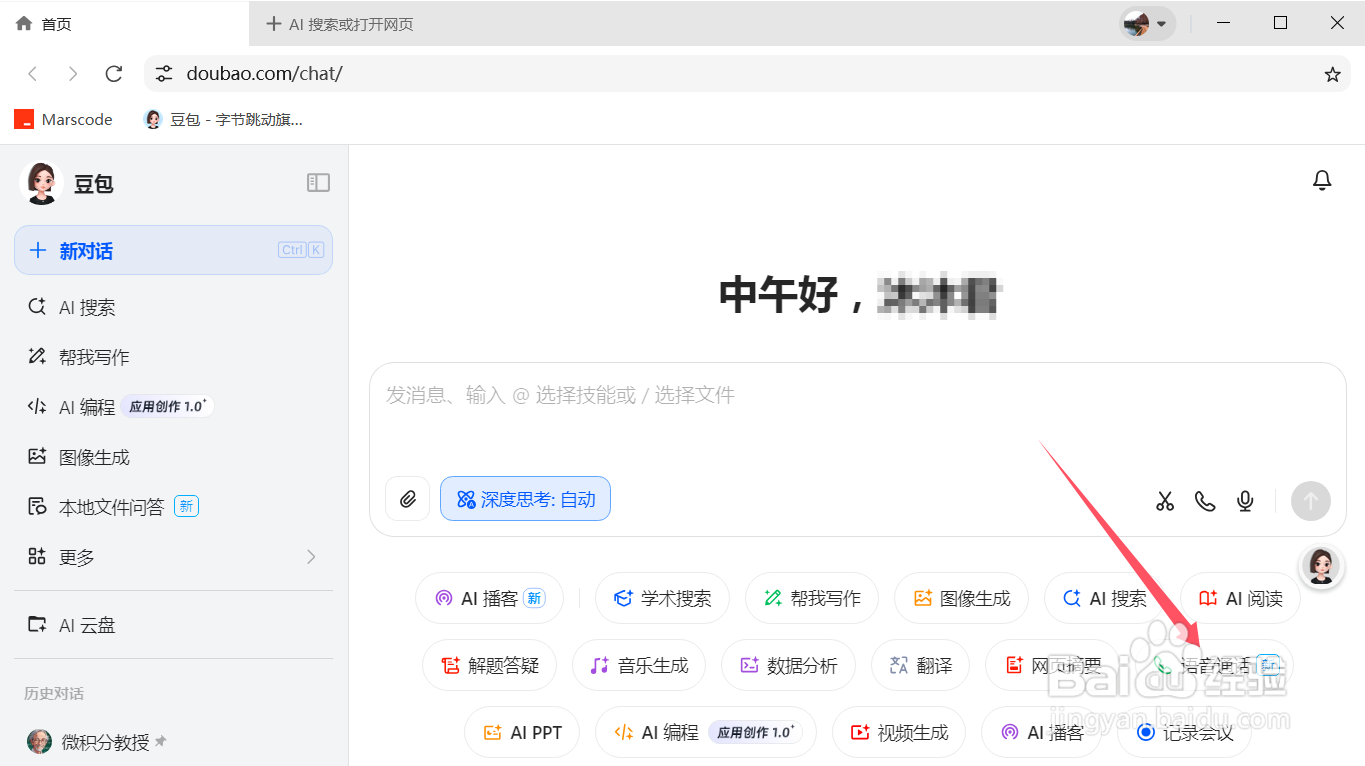This screenshot has width=1365, height=766.
Task: Open 本地文件问答 in the sidebar
Action: pyautogui.click(x=173, y=507)
